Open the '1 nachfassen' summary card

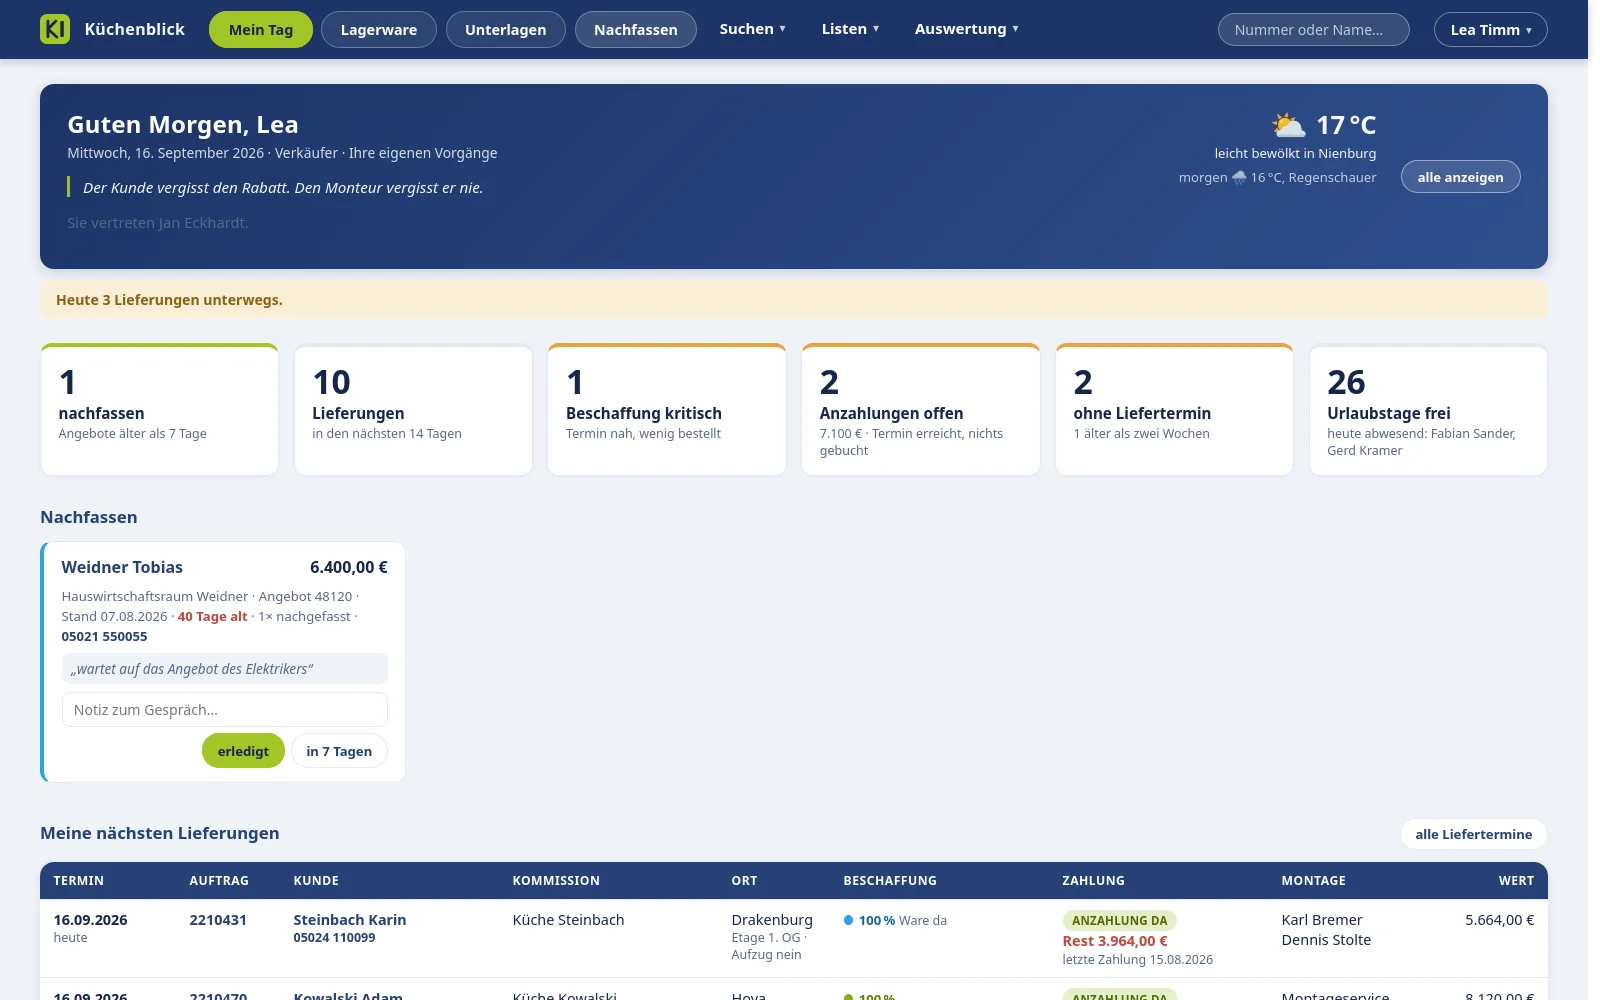pyautogui.click(x=159, y=410)
